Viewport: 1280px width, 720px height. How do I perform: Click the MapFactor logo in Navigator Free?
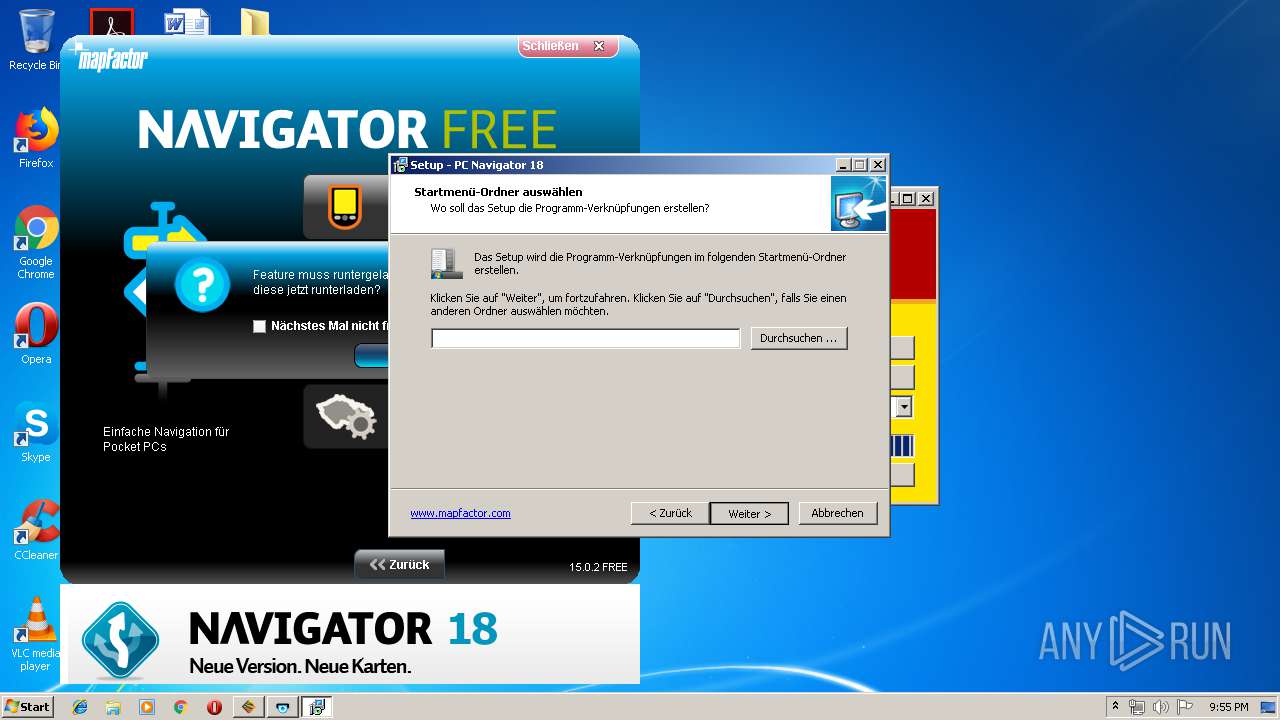point(110,58)
